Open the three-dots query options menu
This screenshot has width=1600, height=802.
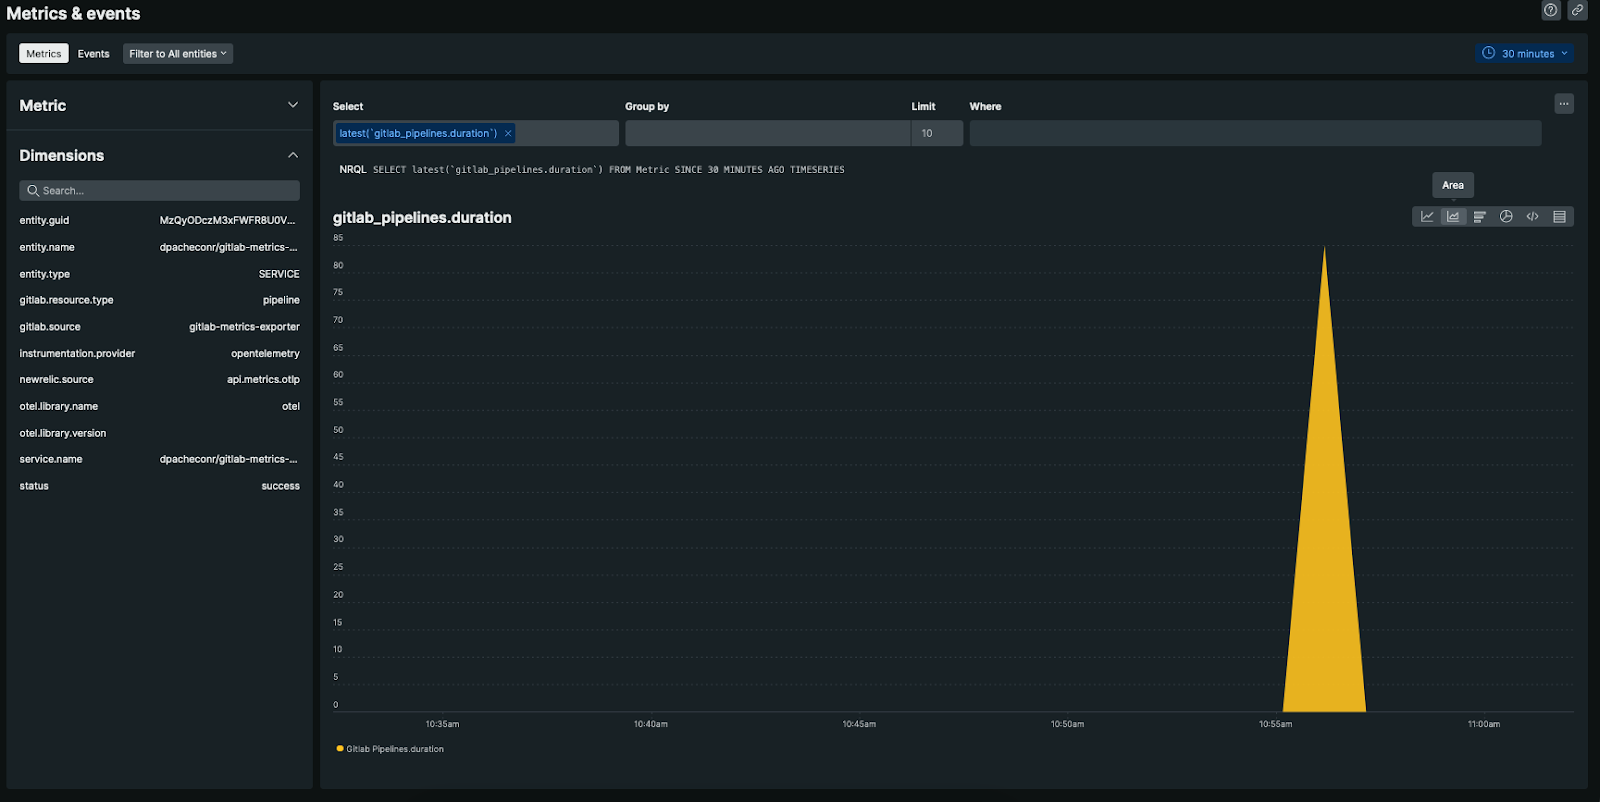tap(1564, 104)
